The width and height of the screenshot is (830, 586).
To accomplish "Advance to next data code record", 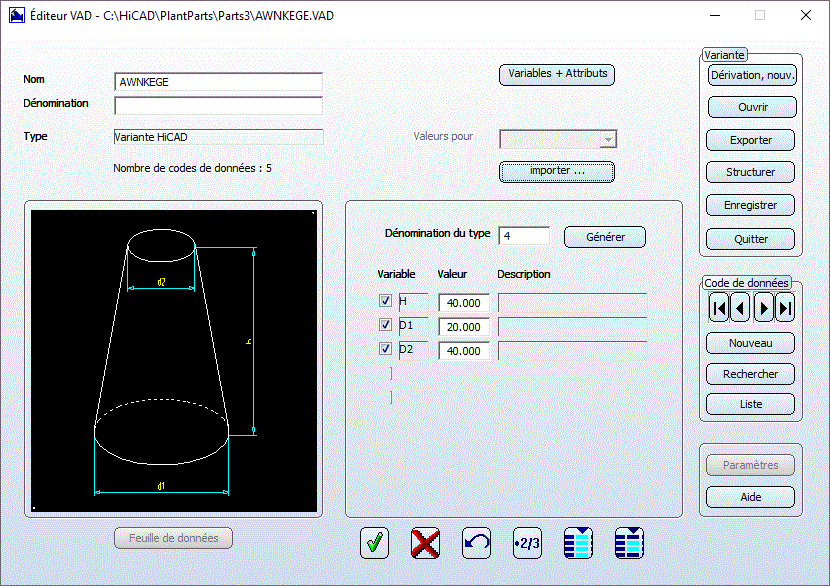I will pos(763,309).
